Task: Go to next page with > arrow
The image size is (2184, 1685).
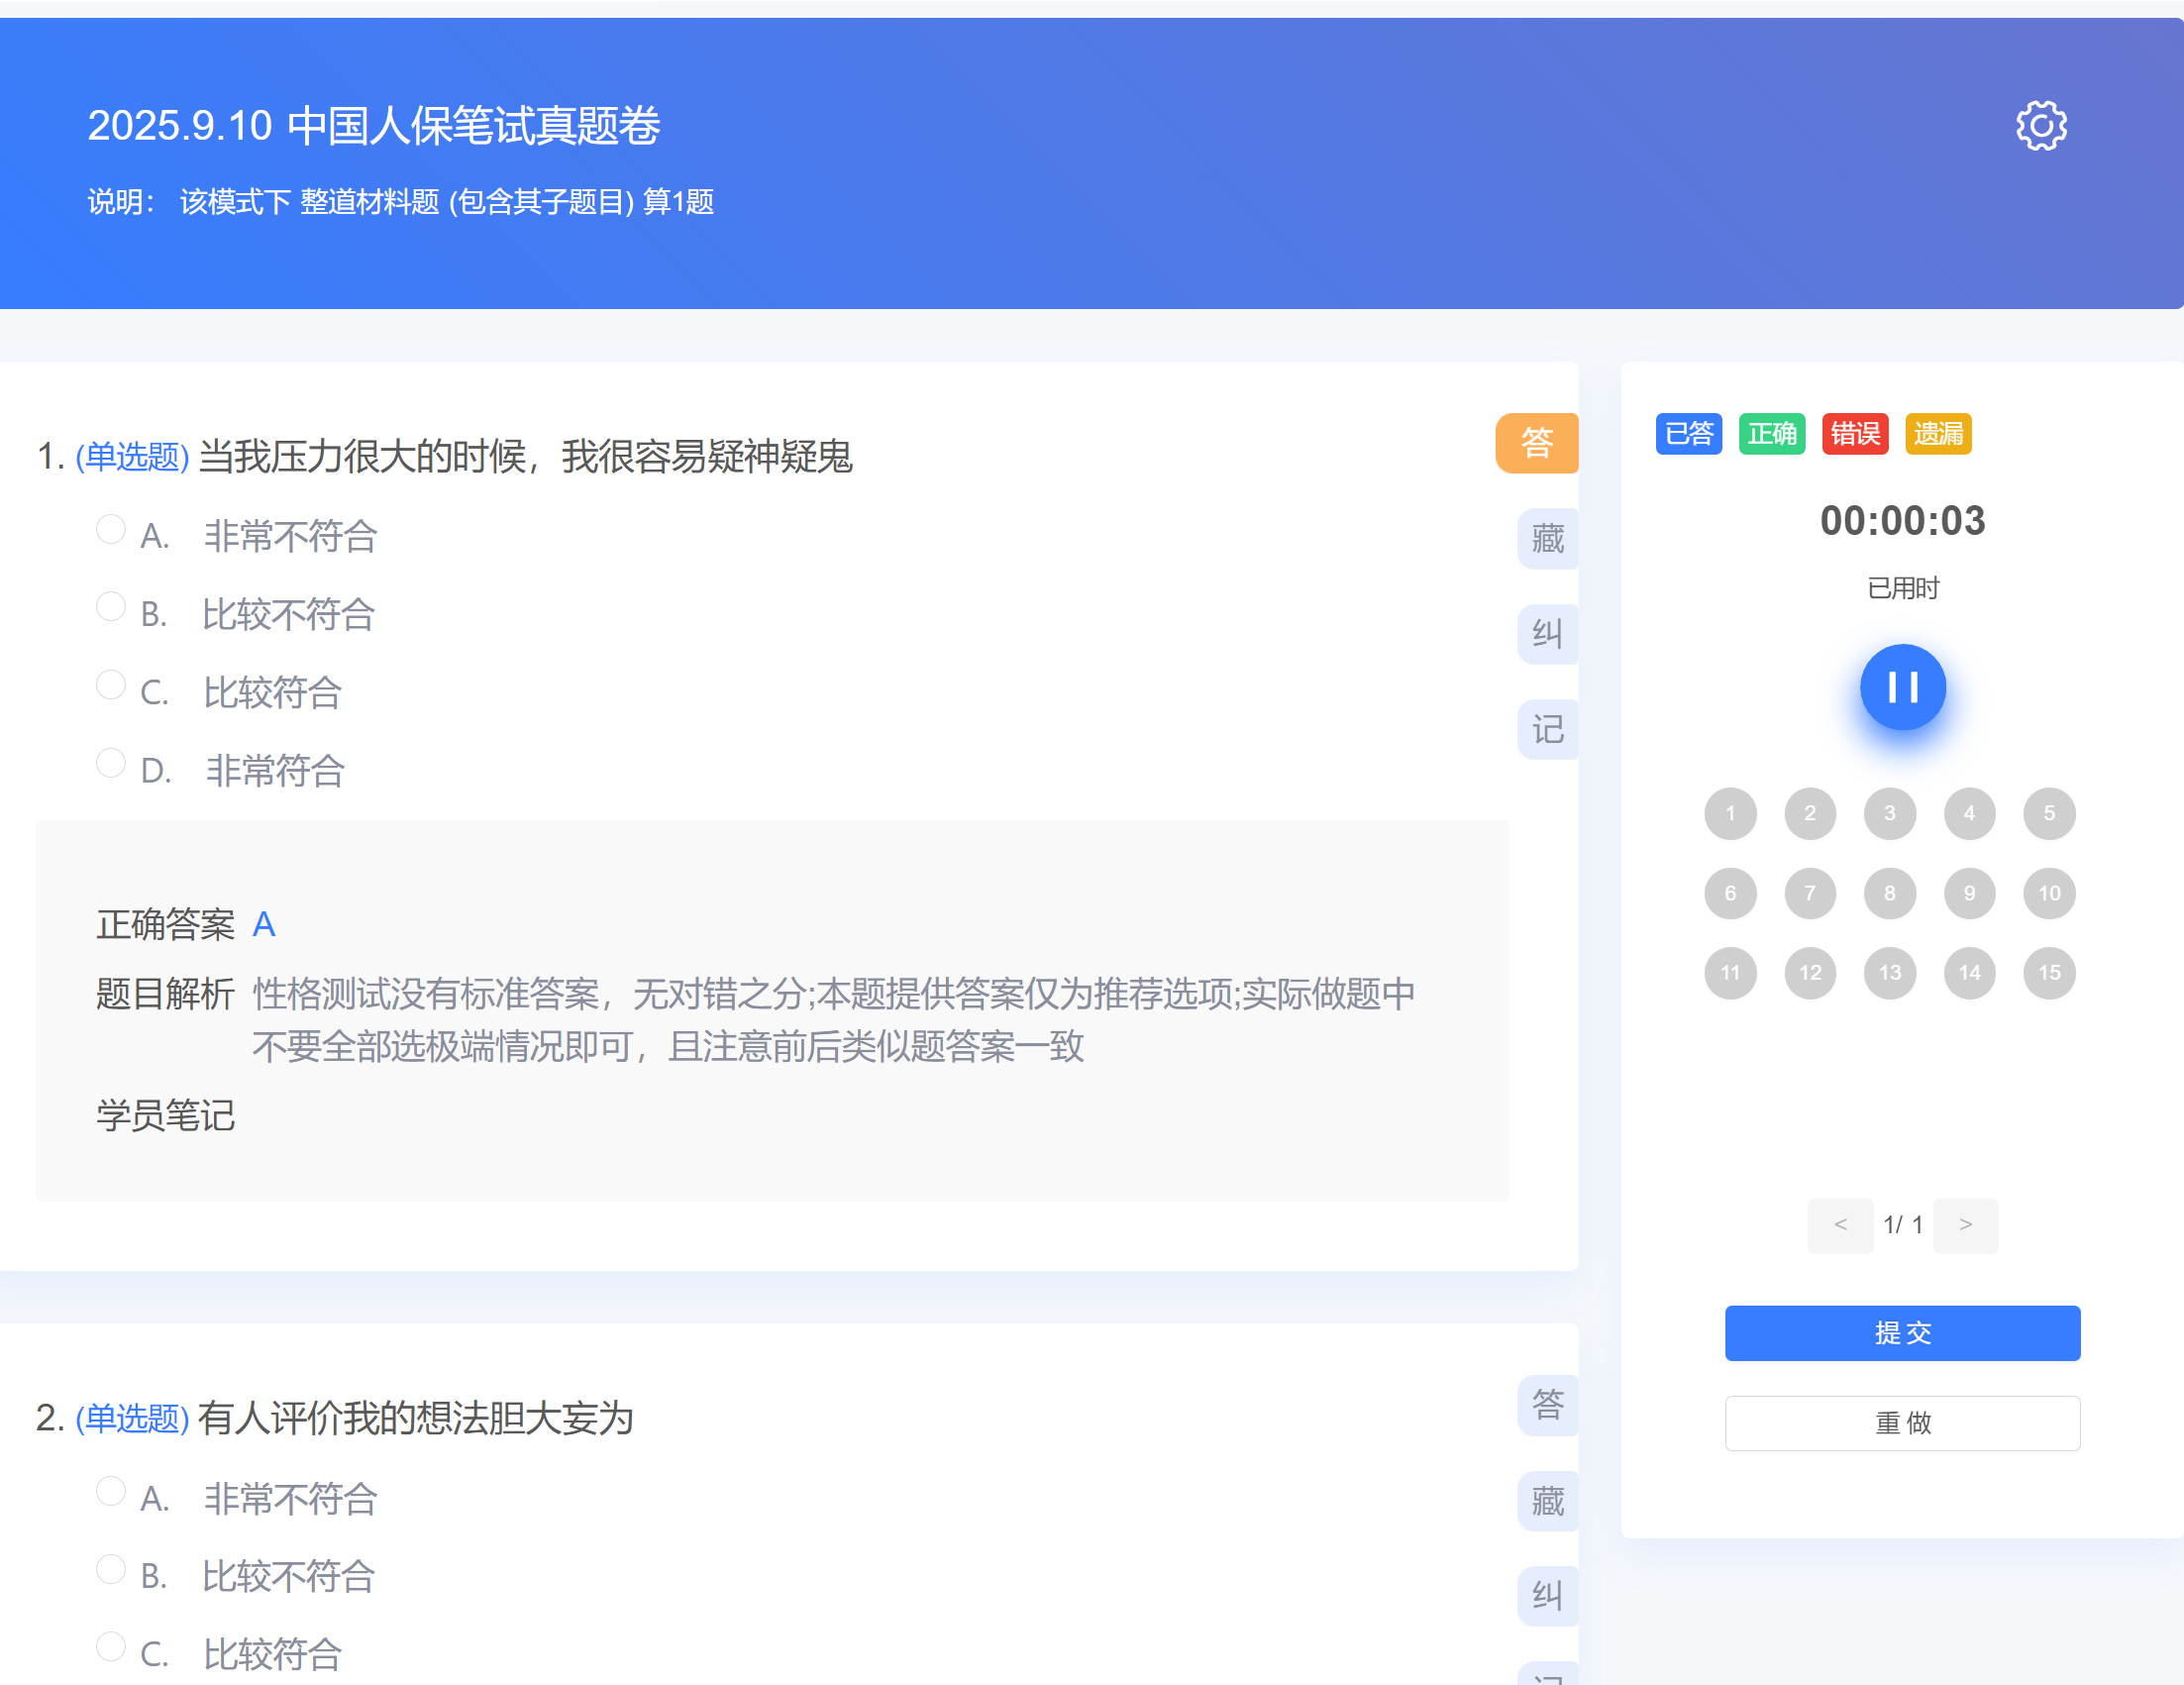Action: 1965,1225
